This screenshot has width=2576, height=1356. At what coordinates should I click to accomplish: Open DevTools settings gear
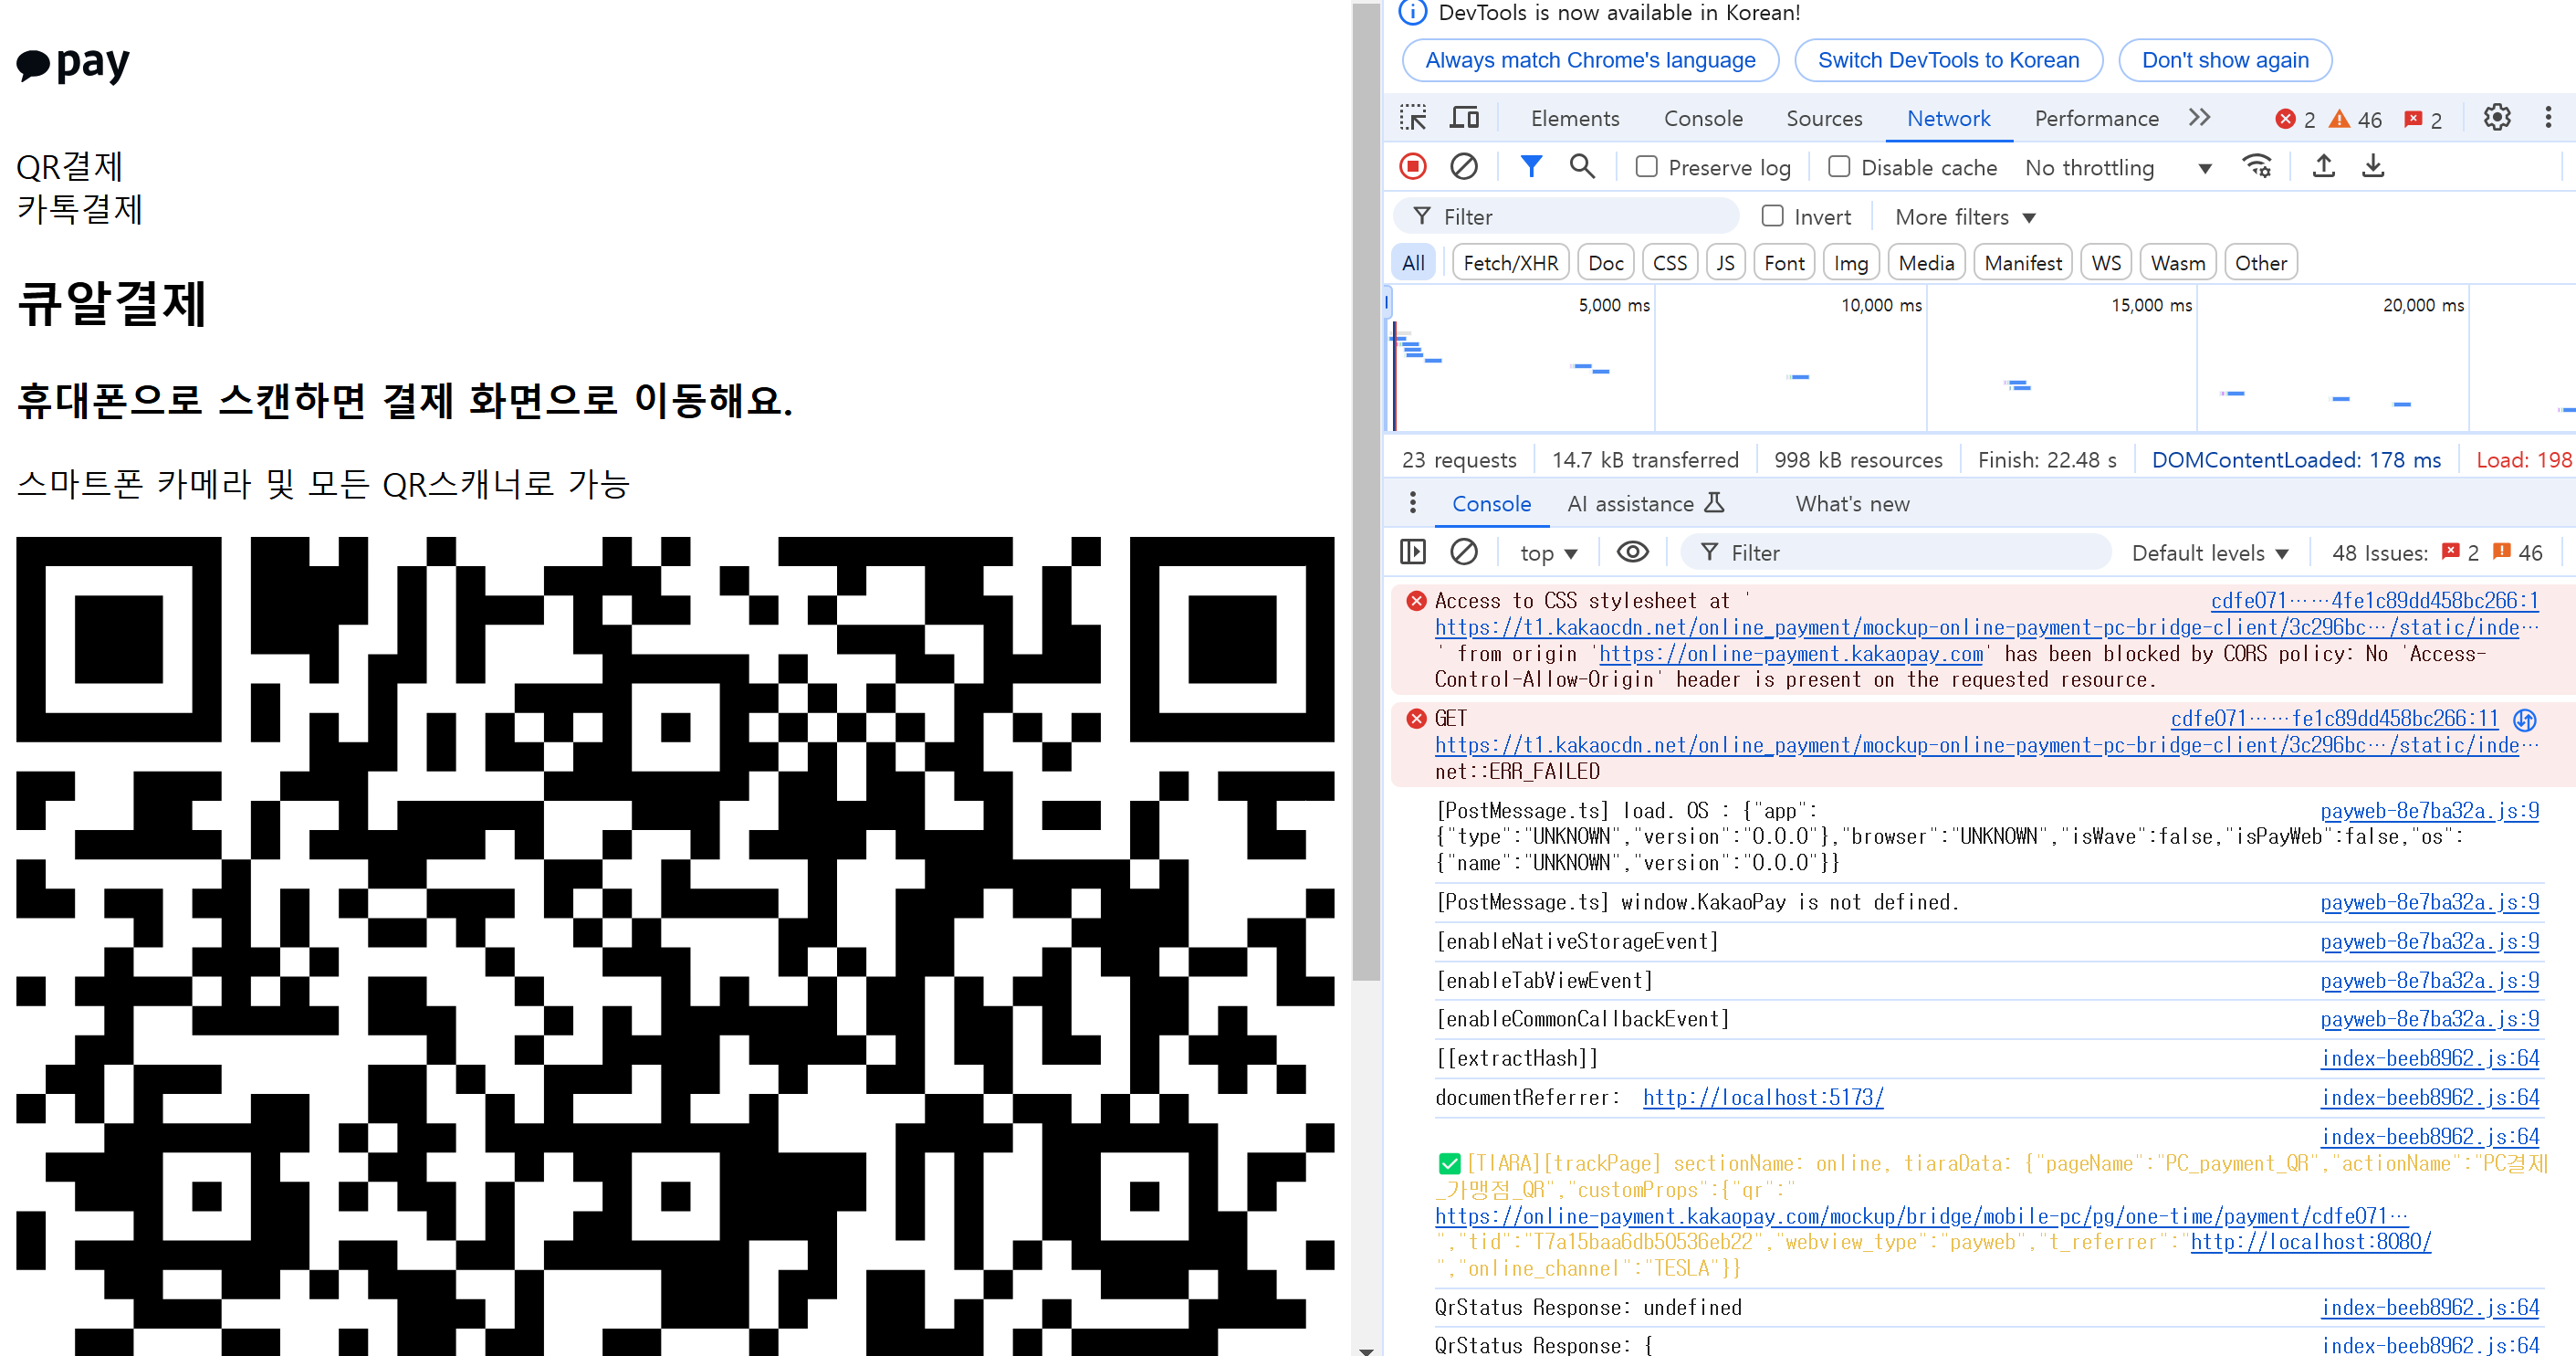[2497, 118]
